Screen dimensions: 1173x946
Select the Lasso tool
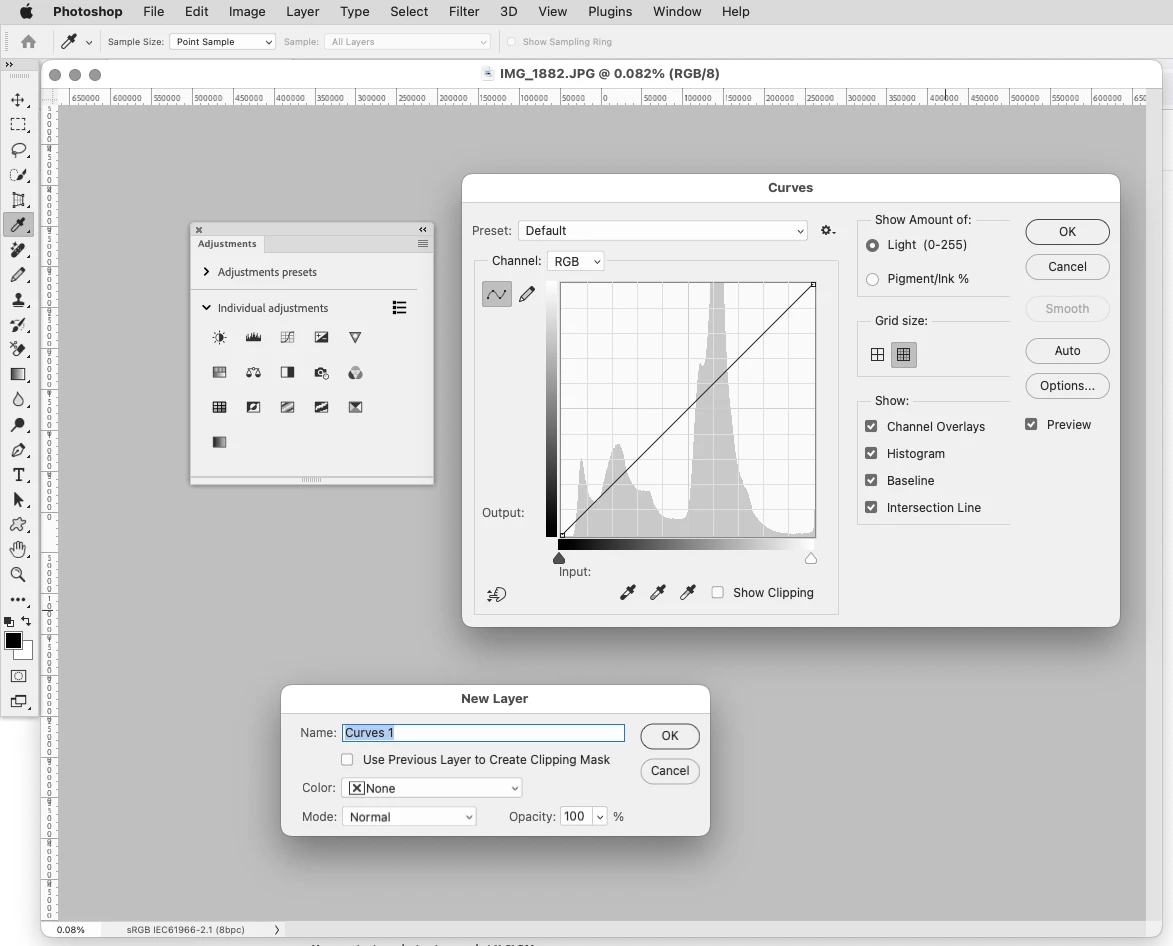(x=18, y=150)
